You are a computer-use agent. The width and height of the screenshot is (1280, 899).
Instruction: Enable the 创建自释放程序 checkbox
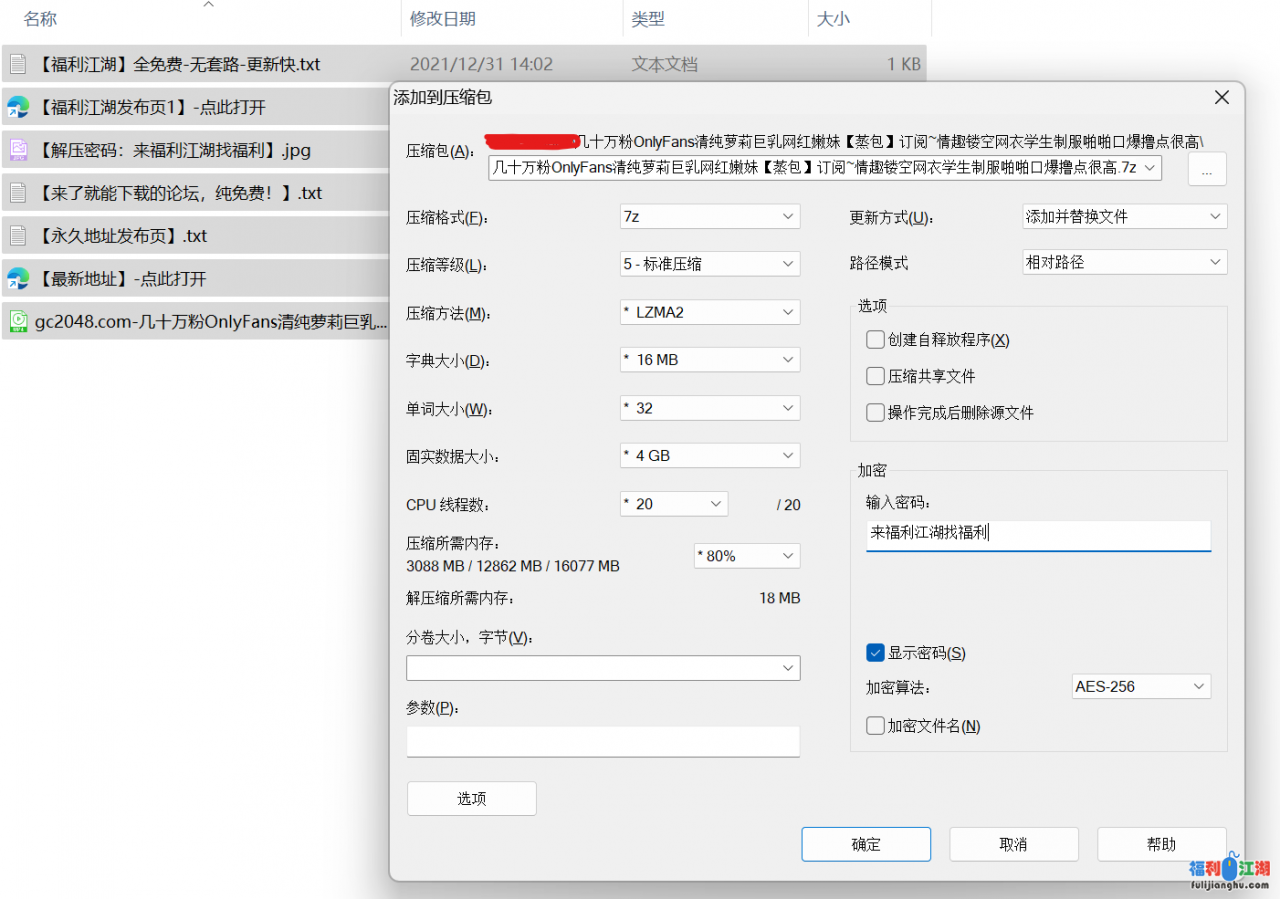click(x=876, y=340)
